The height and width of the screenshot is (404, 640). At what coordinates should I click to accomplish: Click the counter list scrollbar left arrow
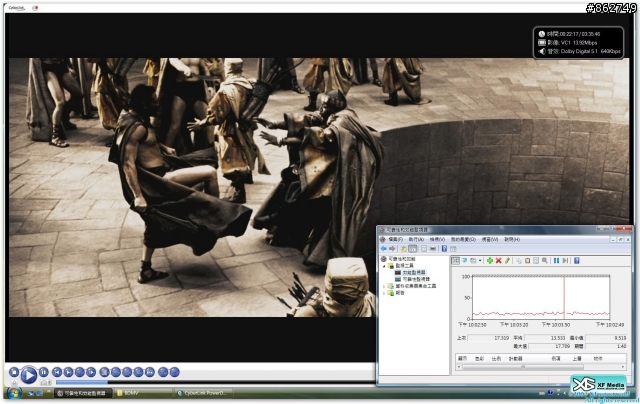click(x=459, y=367)
